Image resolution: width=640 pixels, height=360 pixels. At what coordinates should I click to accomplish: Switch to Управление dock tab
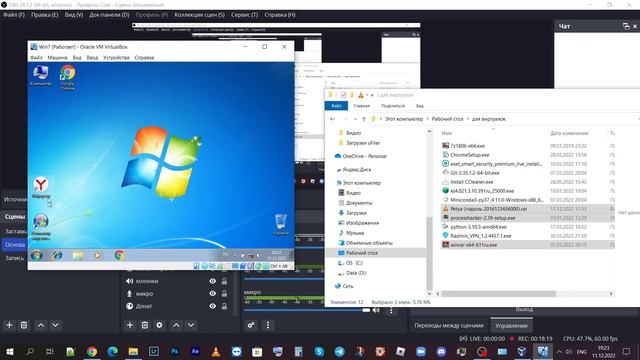[x=511, y=325]
